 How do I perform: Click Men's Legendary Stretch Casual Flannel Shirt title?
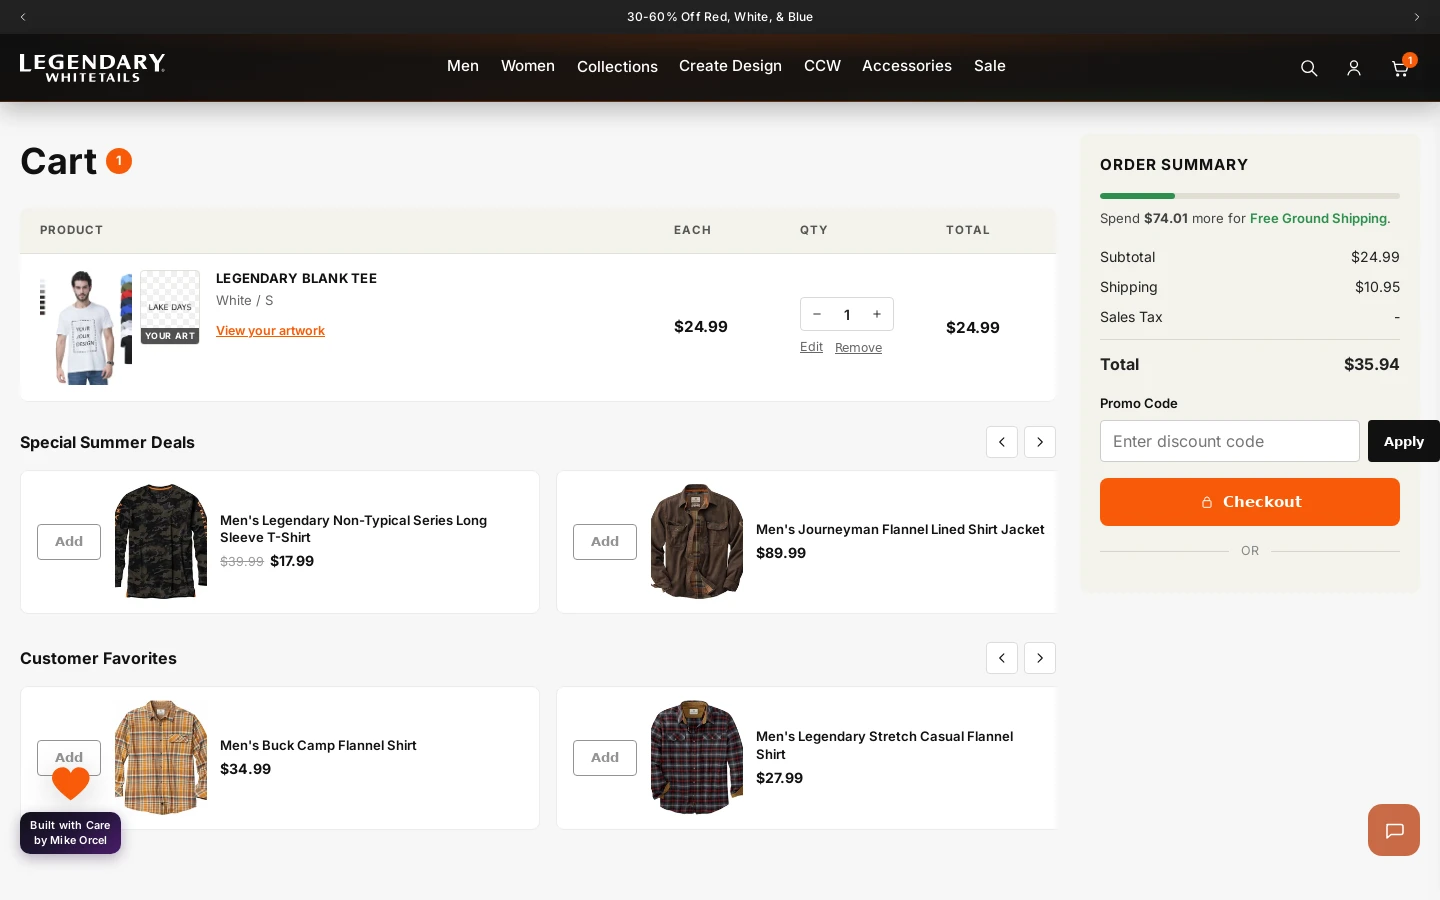pyautogui.click(x=884, y=745)
